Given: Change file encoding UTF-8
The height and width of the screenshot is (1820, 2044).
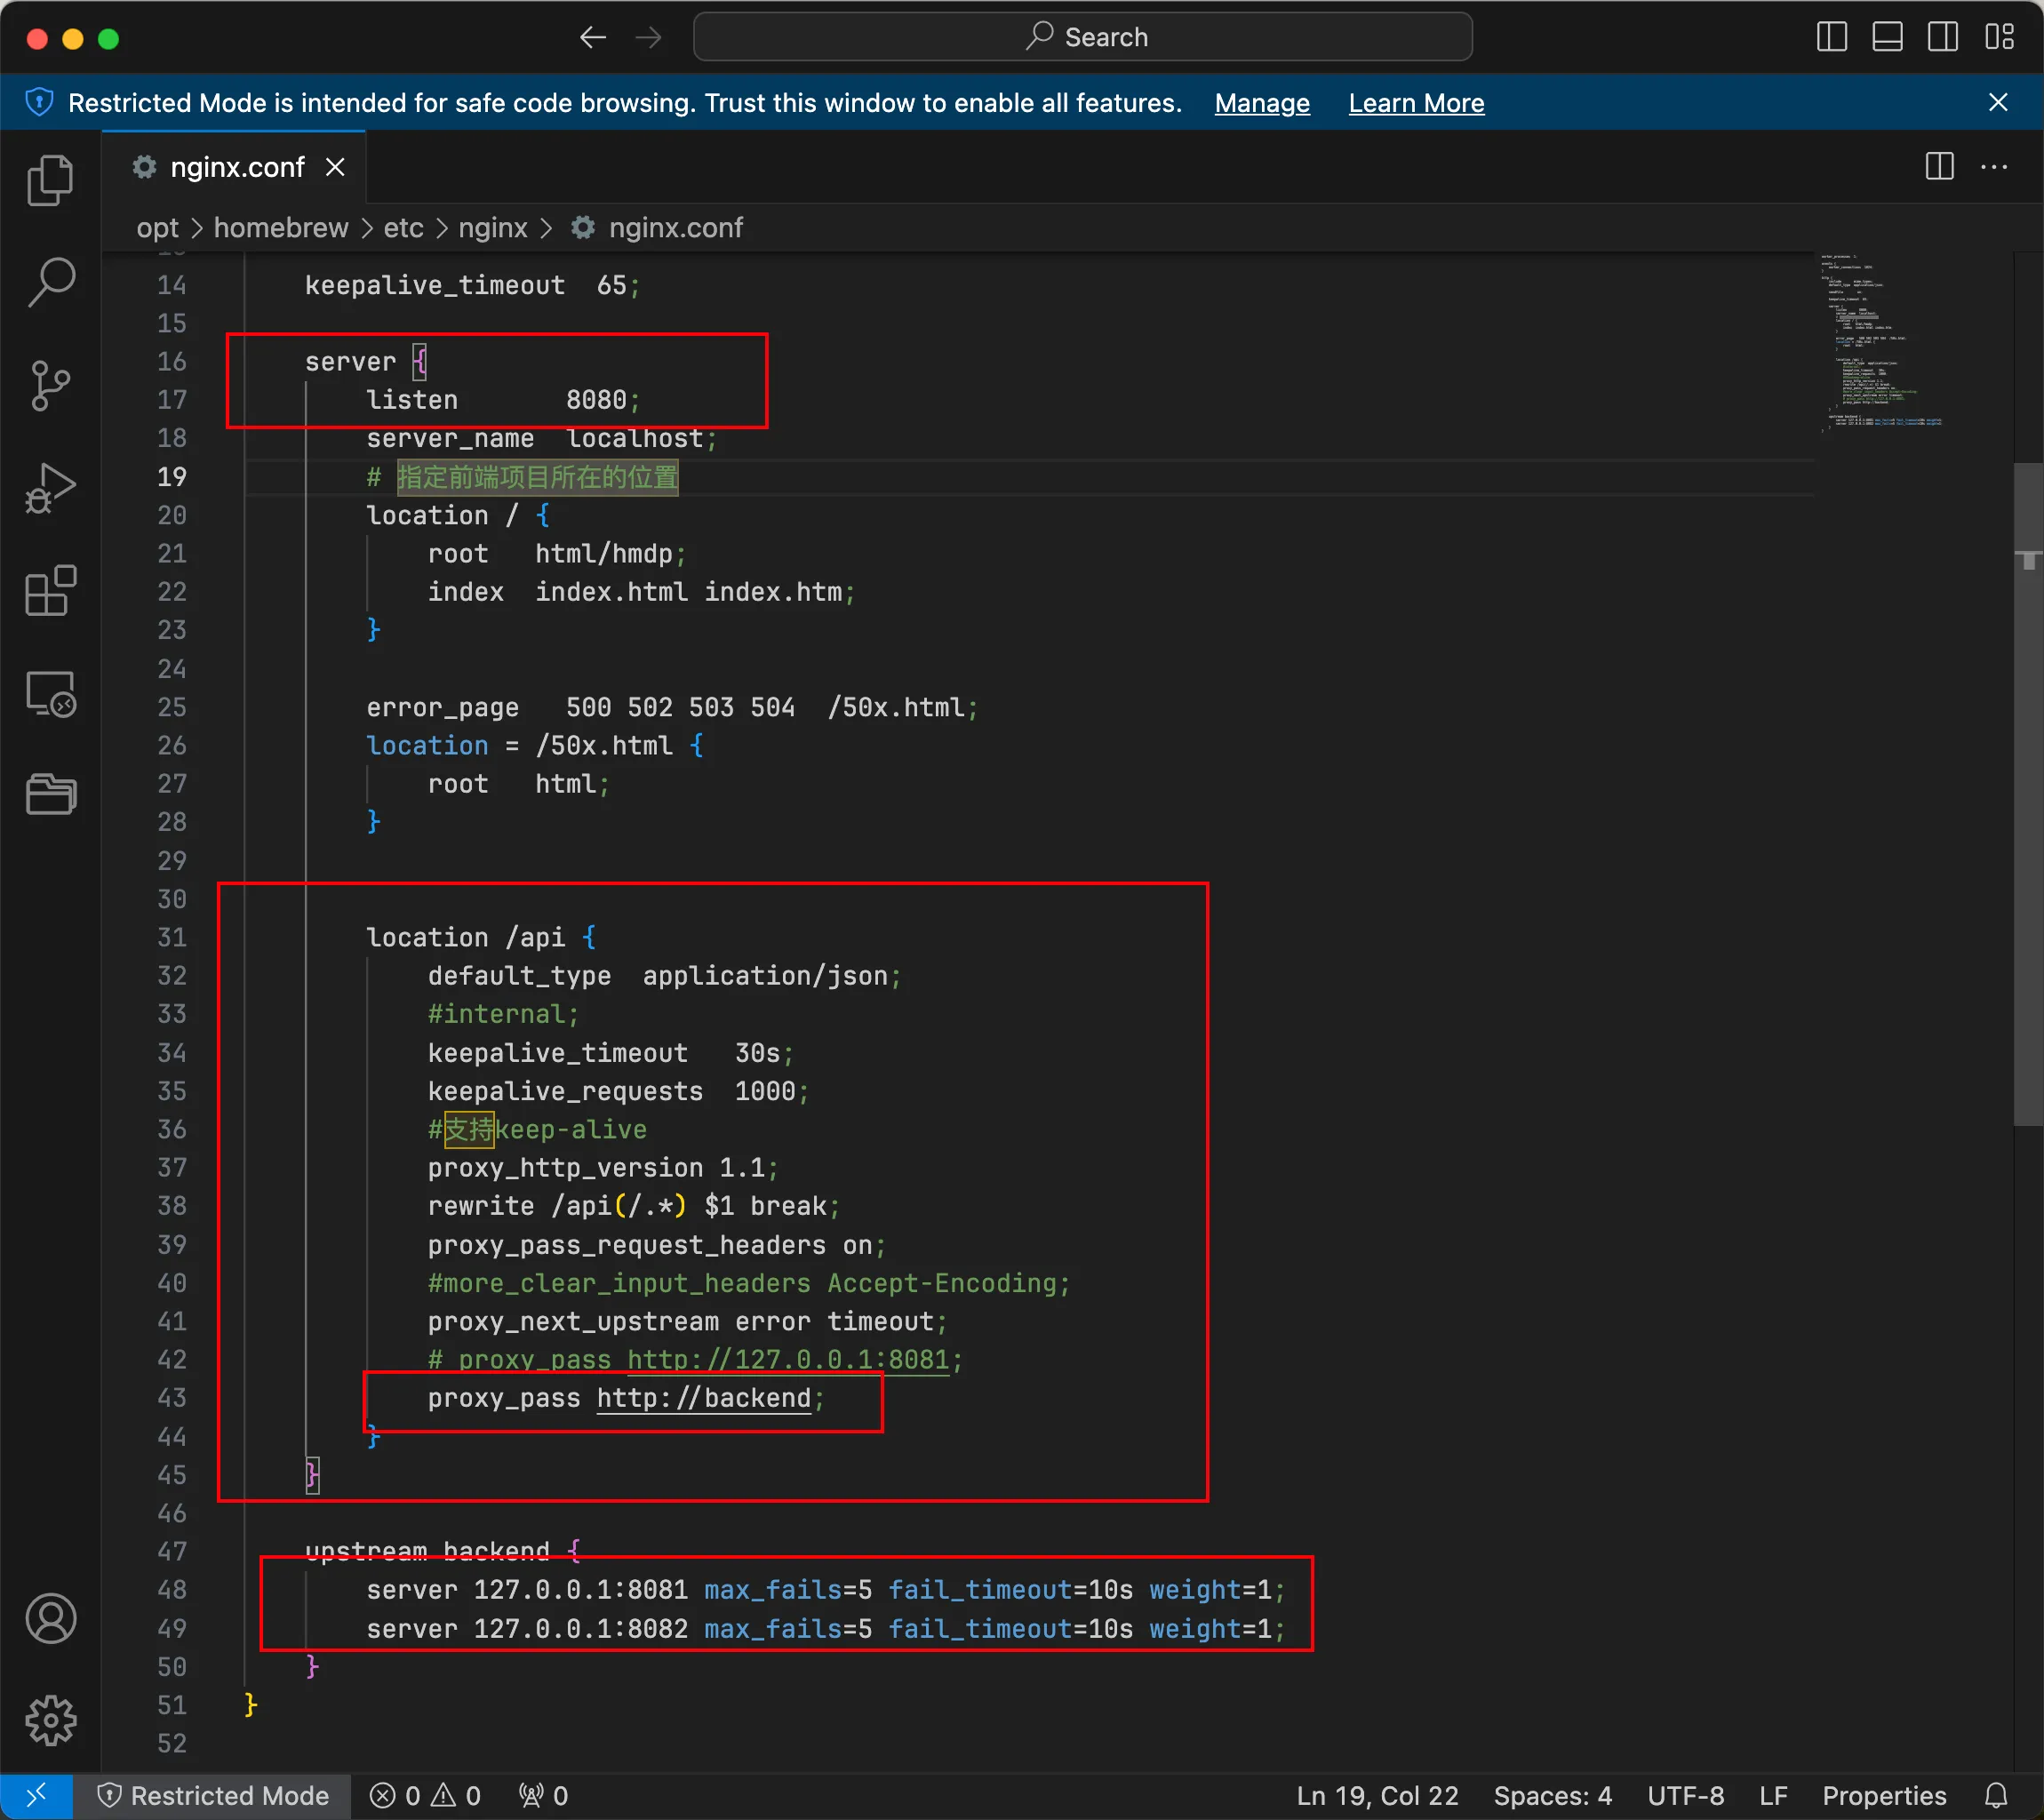Looking at the screenshot, I should click(x=1685, y=1796).
